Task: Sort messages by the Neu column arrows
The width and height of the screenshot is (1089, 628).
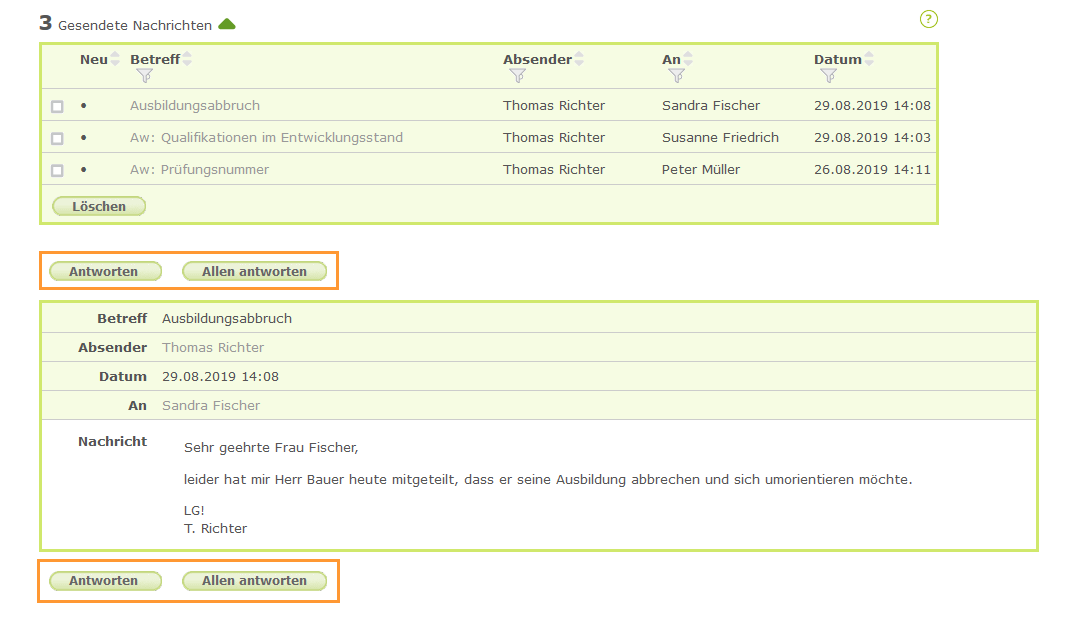Action: tap(114, 59)
